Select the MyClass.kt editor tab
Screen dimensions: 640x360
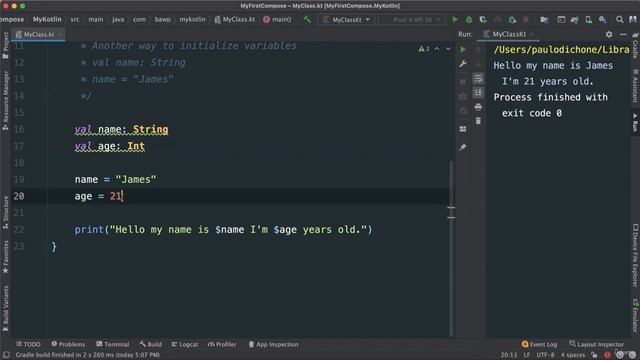pos(38,34)
